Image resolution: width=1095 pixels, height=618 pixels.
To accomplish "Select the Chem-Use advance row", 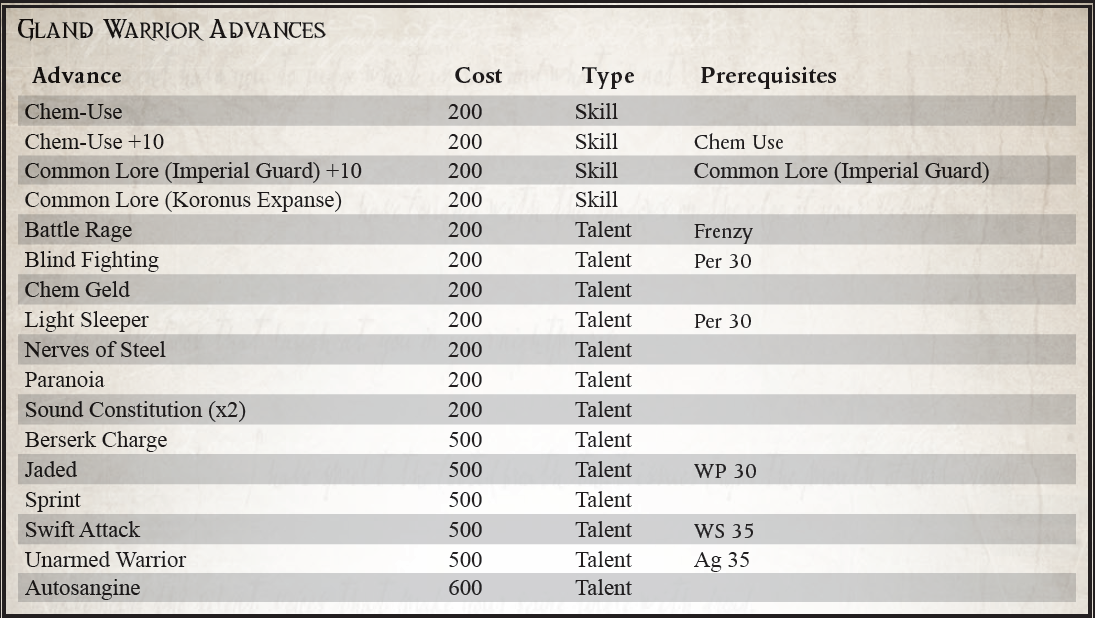I will (x=547, y=112).
